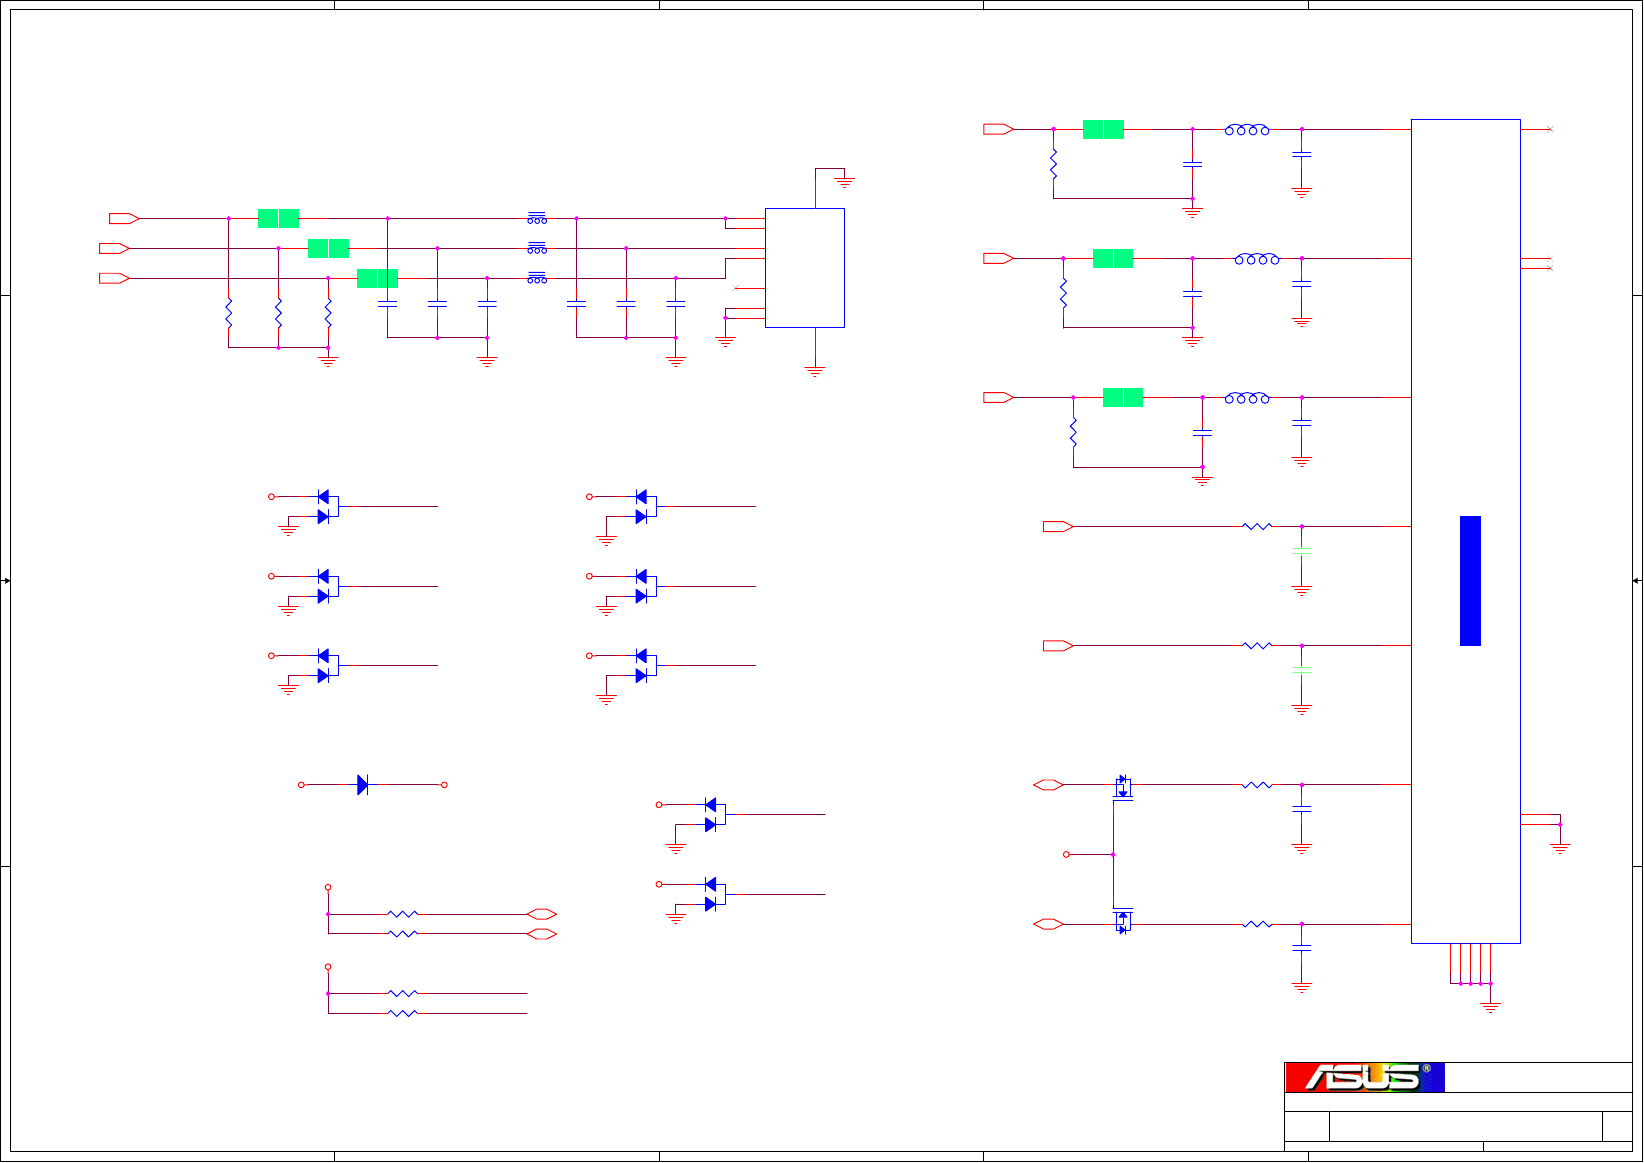Select the solid blue filled bar inside the large IC
The height and width of the screenshot is (1163, 1644).
(1470, 581)
